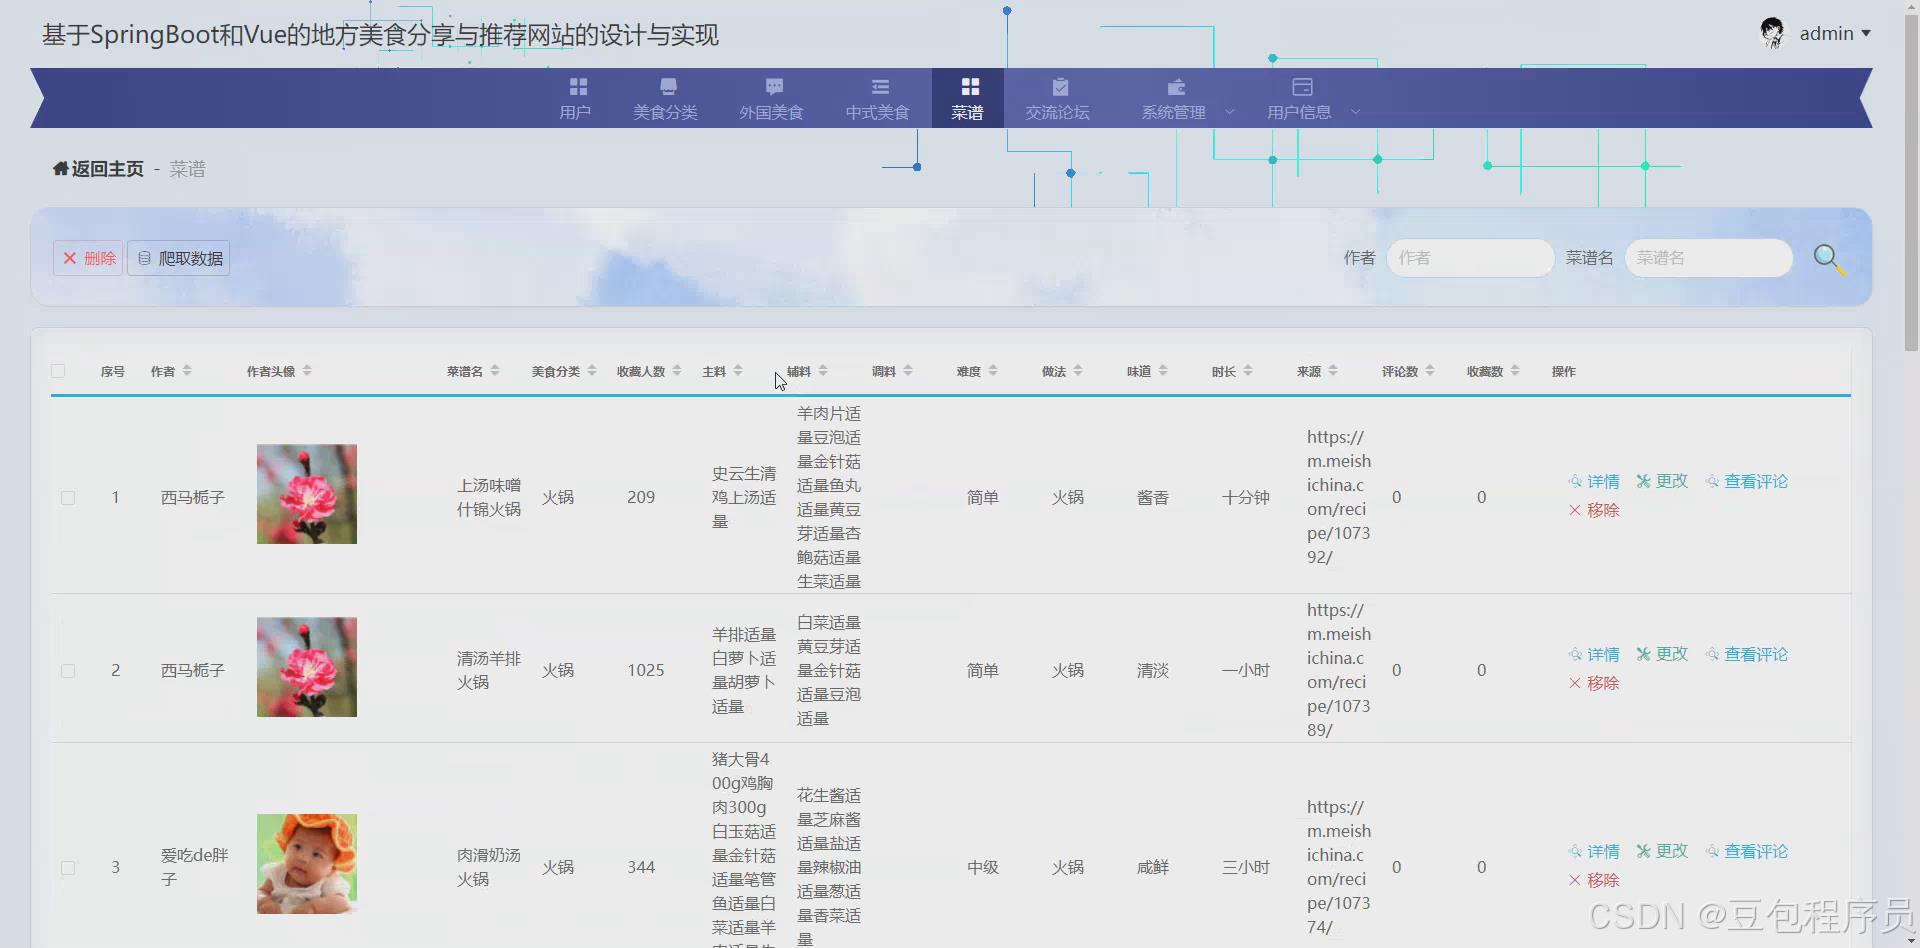The image size is (1920, 948).
Task: Open source URL ending 10739​2/
Action: [1339, 497]
